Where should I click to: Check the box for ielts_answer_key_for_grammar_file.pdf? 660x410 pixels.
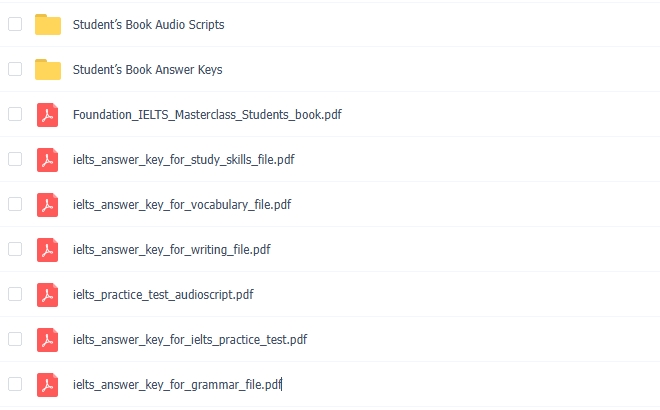click(x=15, y=384)
